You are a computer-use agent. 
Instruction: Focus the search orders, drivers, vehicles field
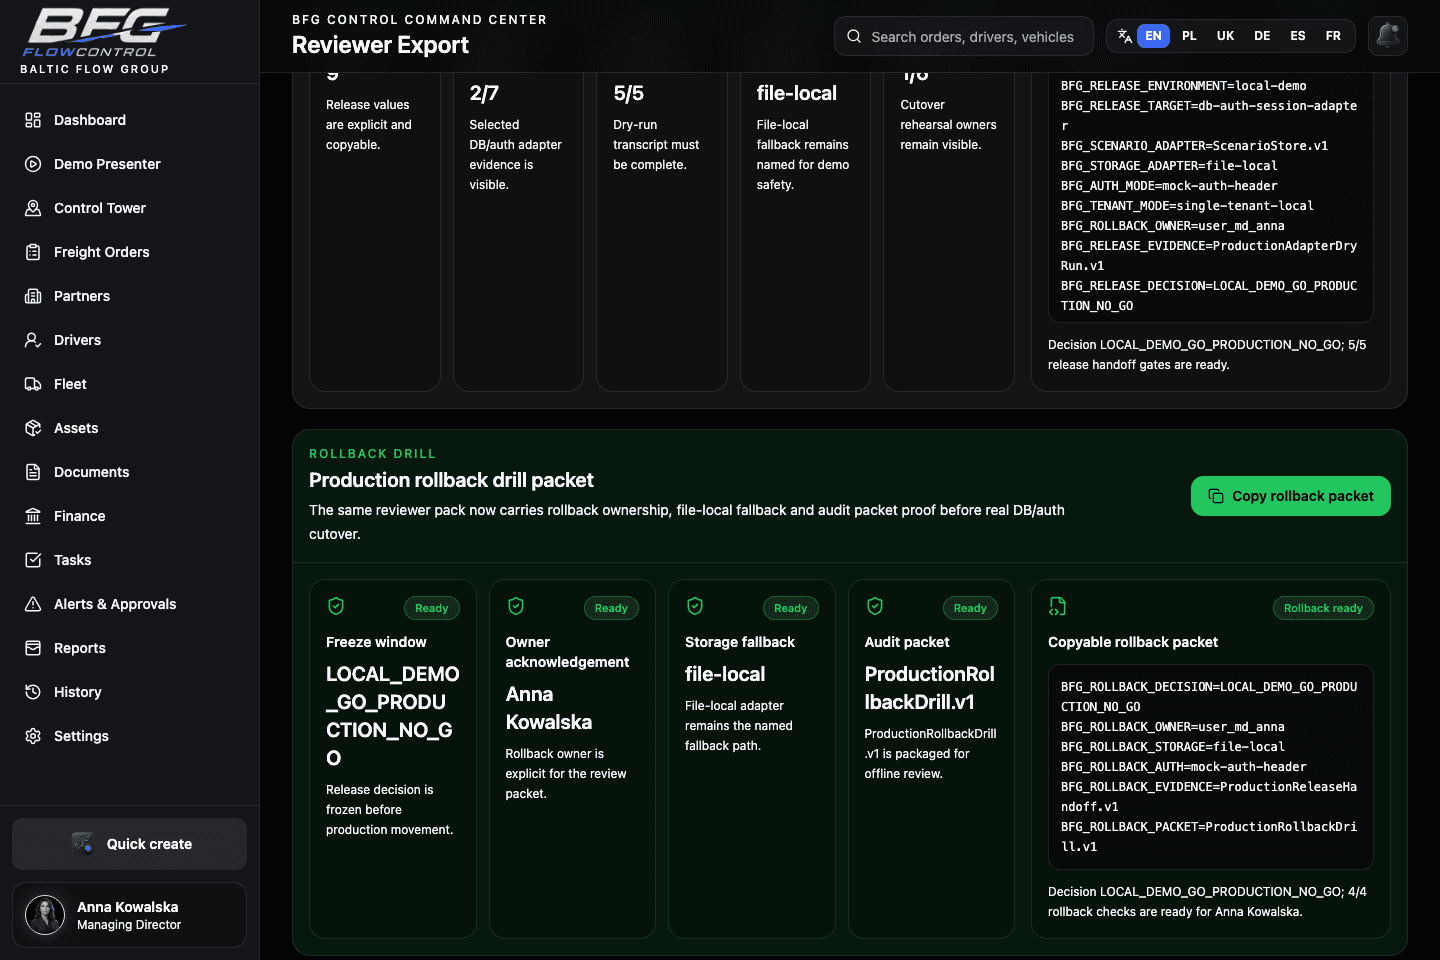pos(964,36)
